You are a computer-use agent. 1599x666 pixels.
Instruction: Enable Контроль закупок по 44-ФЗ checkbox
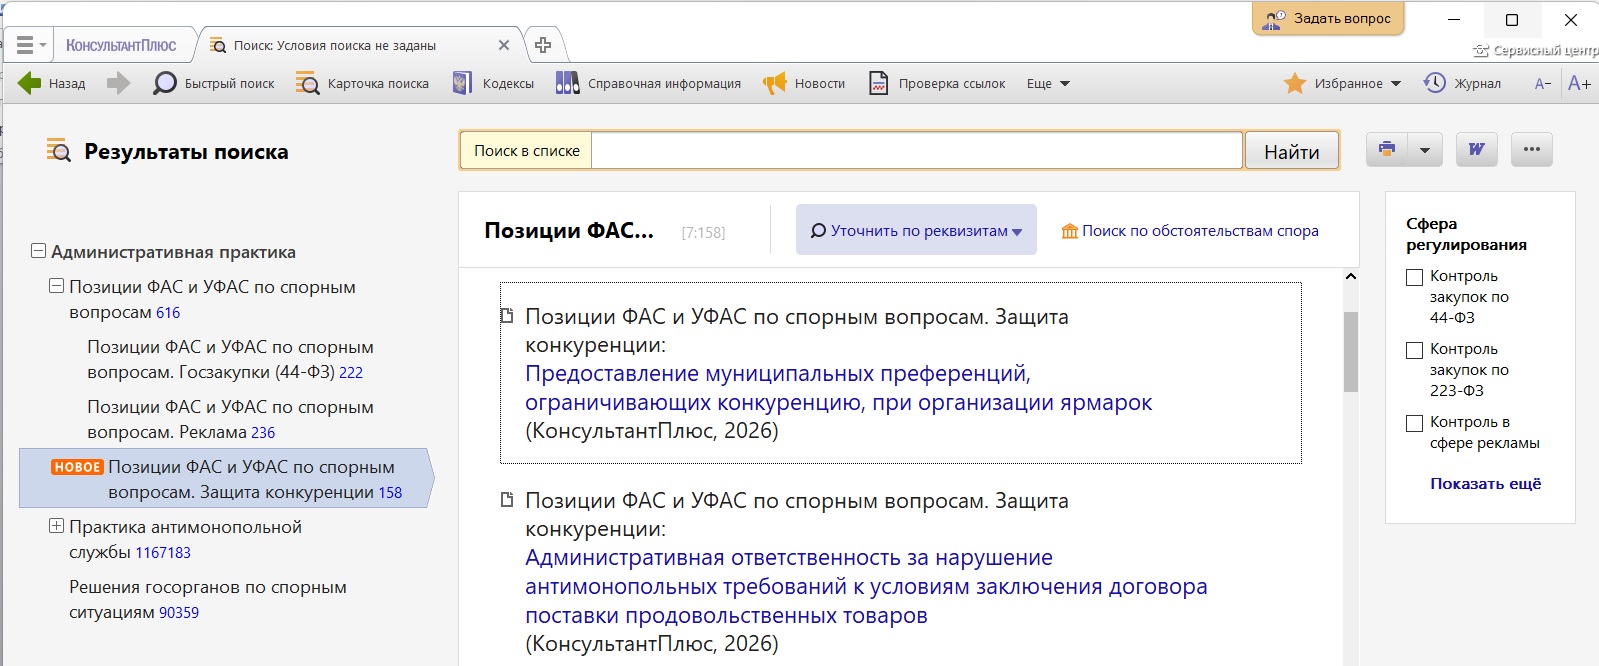point(1414,277)
